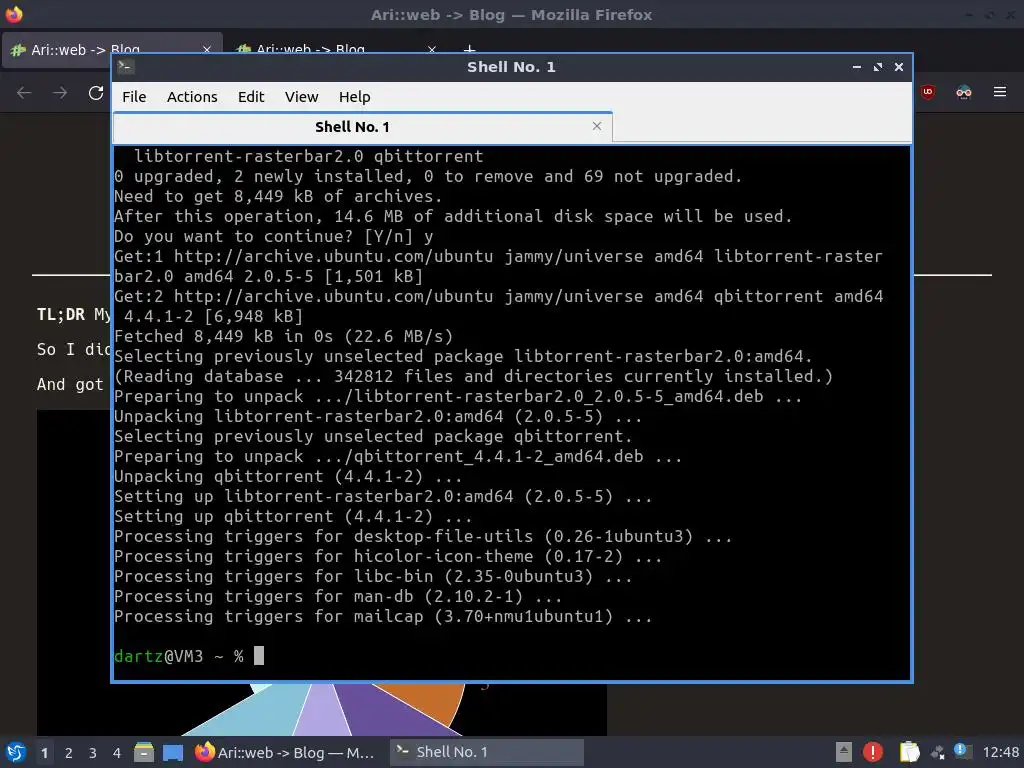
Task: Open the Edit menu in terminal
Action: pyautogui.click(x=251, y=97)
